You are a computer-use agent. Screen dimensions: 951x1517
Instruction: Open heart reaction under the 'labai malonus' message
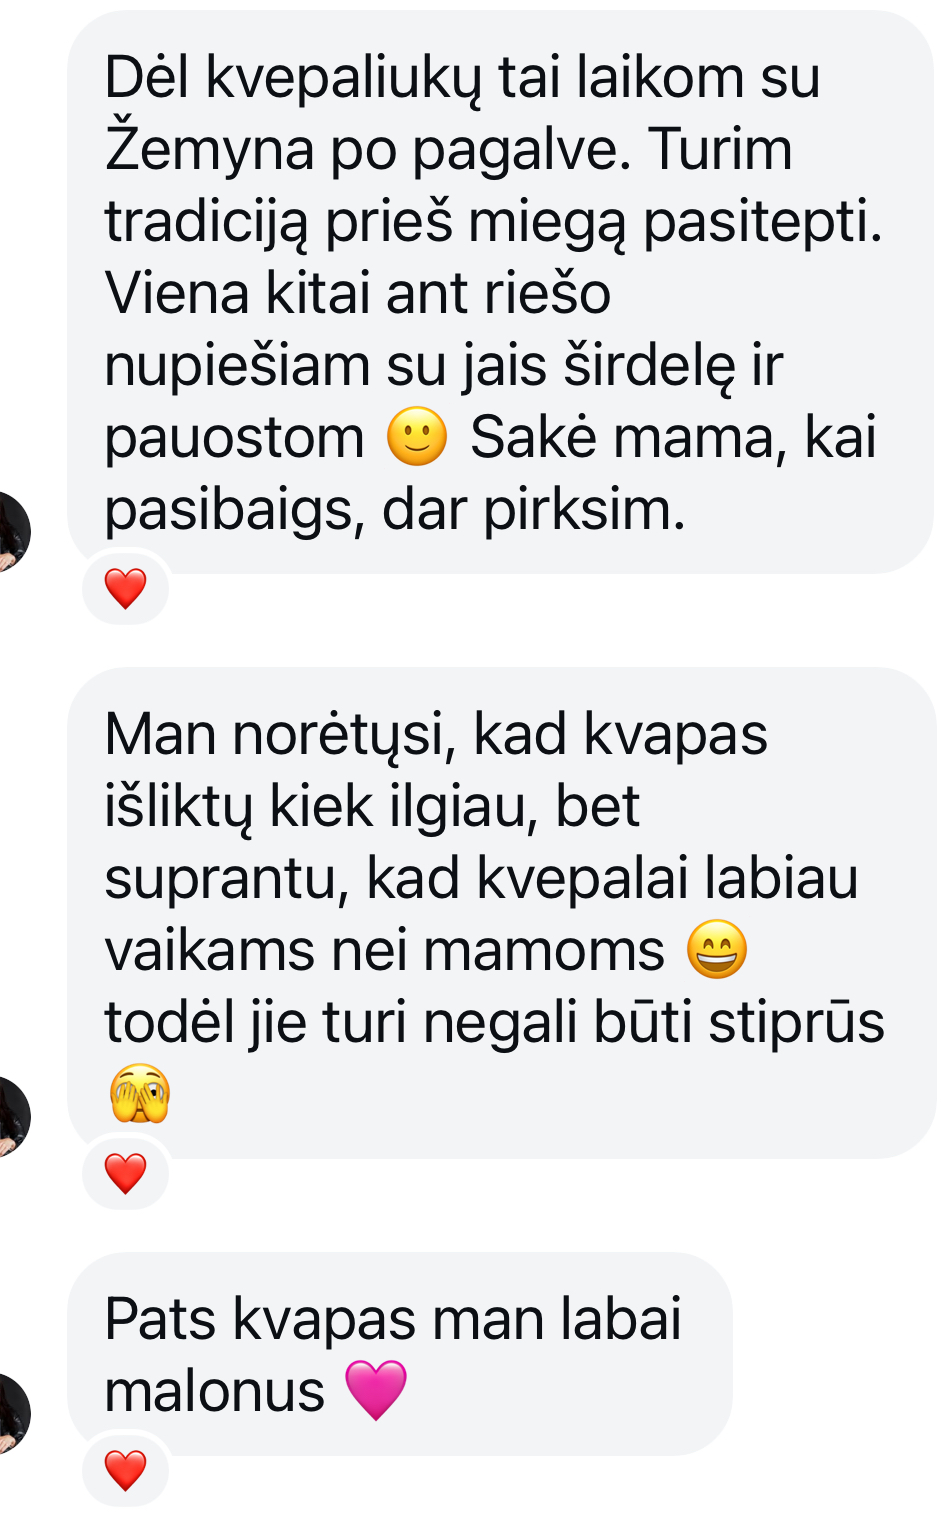125,1470
